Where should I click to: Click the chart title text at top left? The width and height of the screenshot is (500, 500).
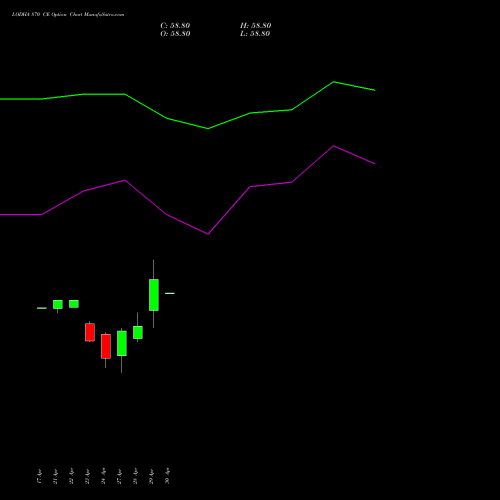pyautogui.click(x=68, y=15)
